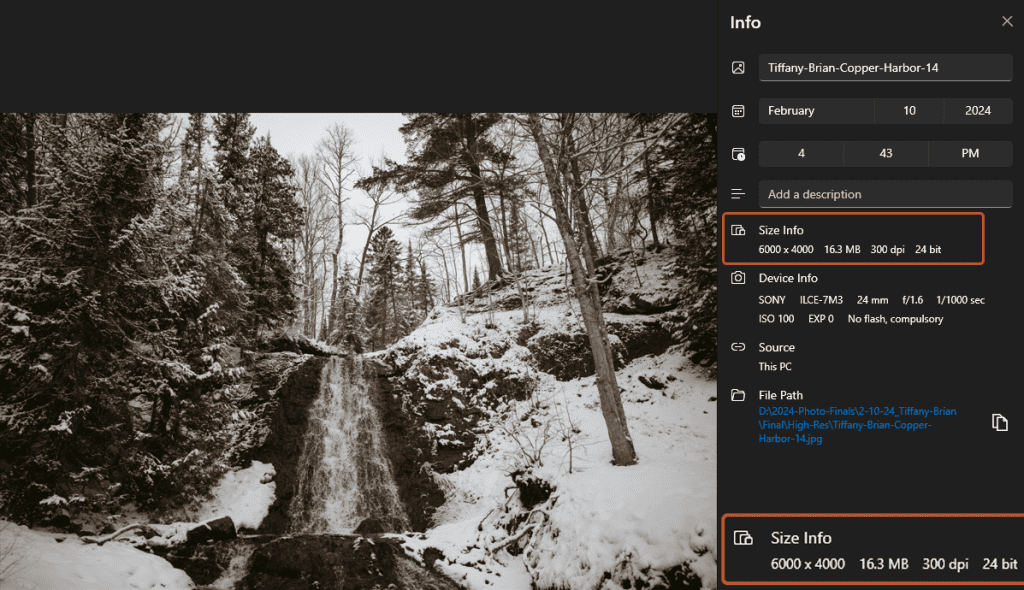1024x590 pixels.
Task: Click the Size Info icon in the panel
Action: pos(738,230)
